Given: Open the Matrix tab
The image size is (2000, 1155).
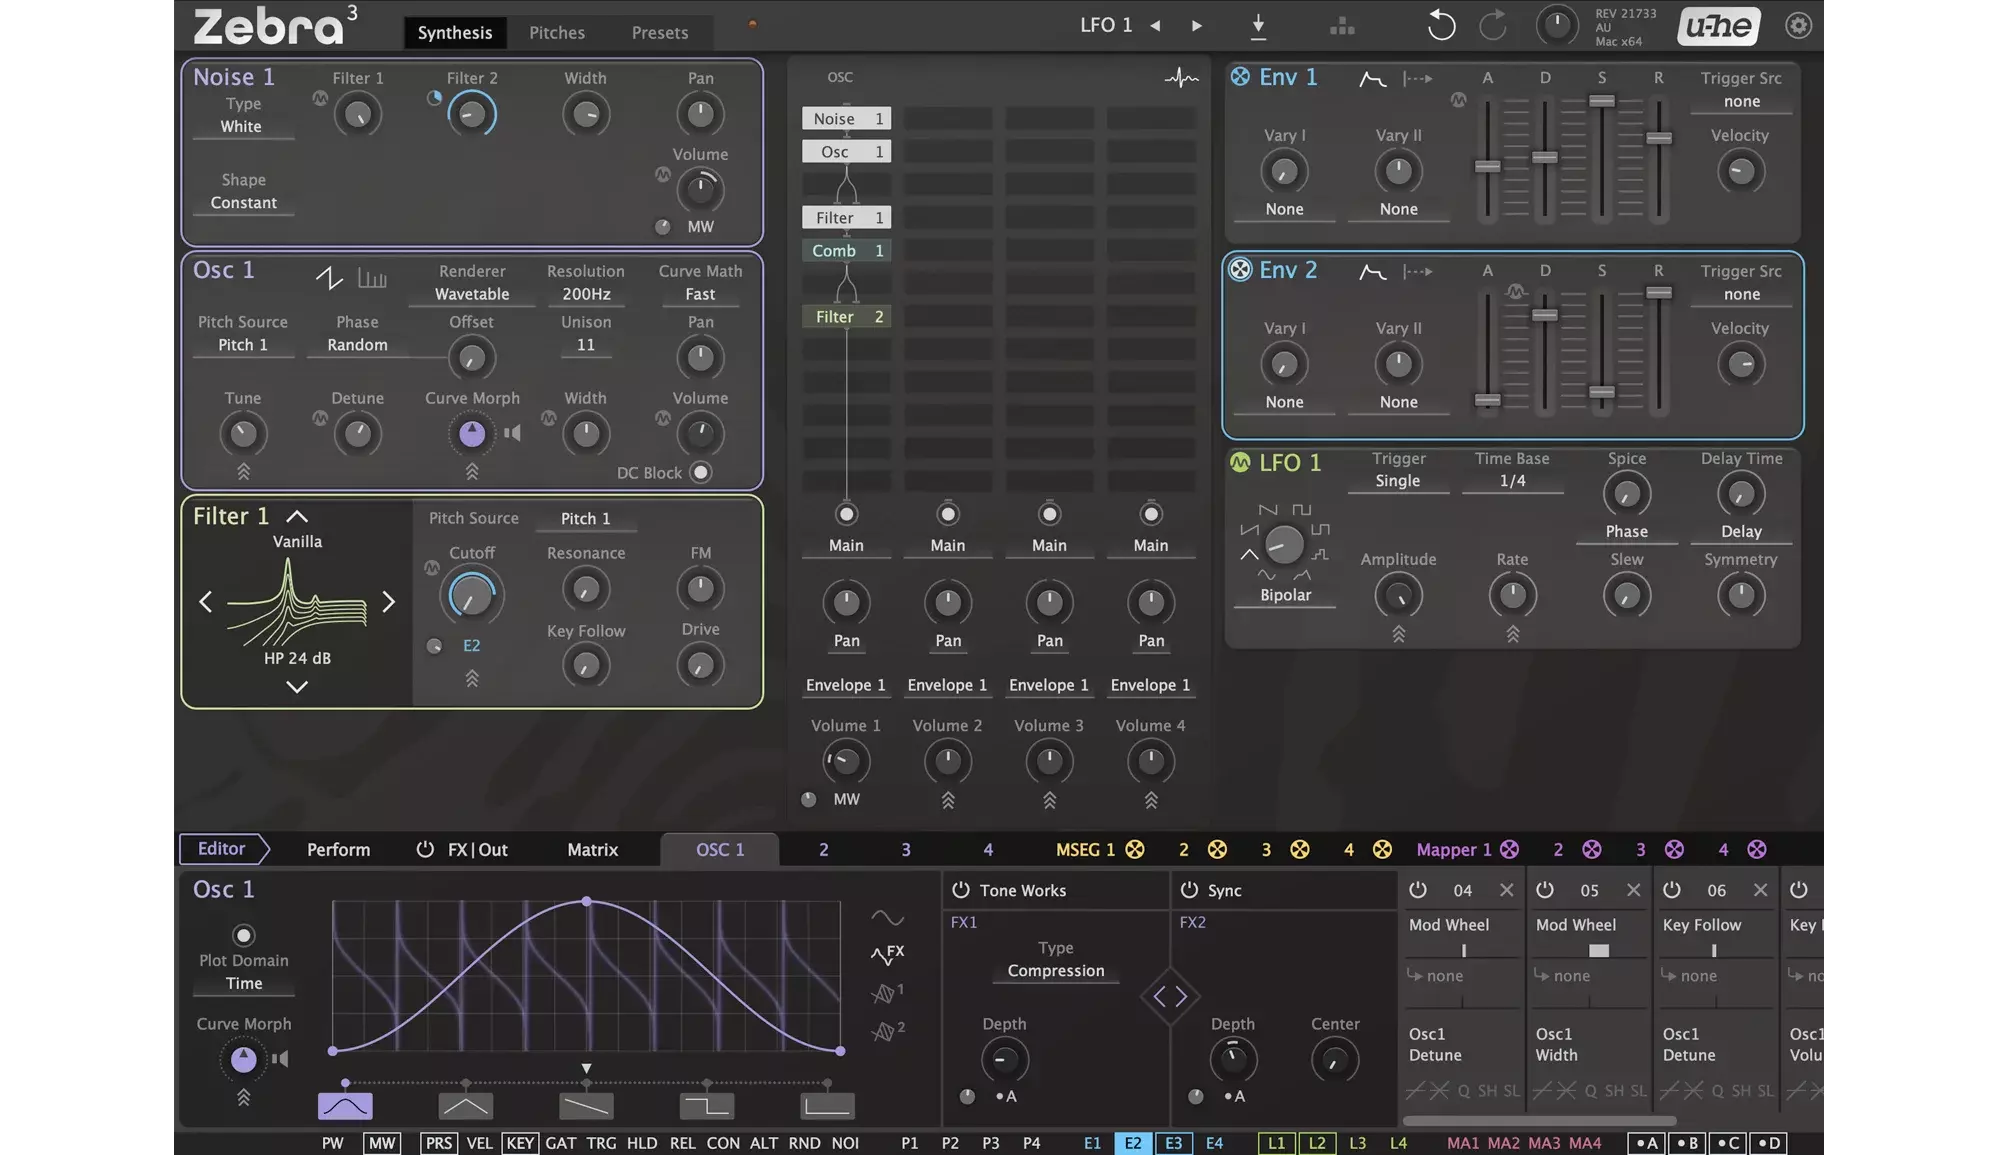Looking at the screenshot, I should tap(593, 849).
